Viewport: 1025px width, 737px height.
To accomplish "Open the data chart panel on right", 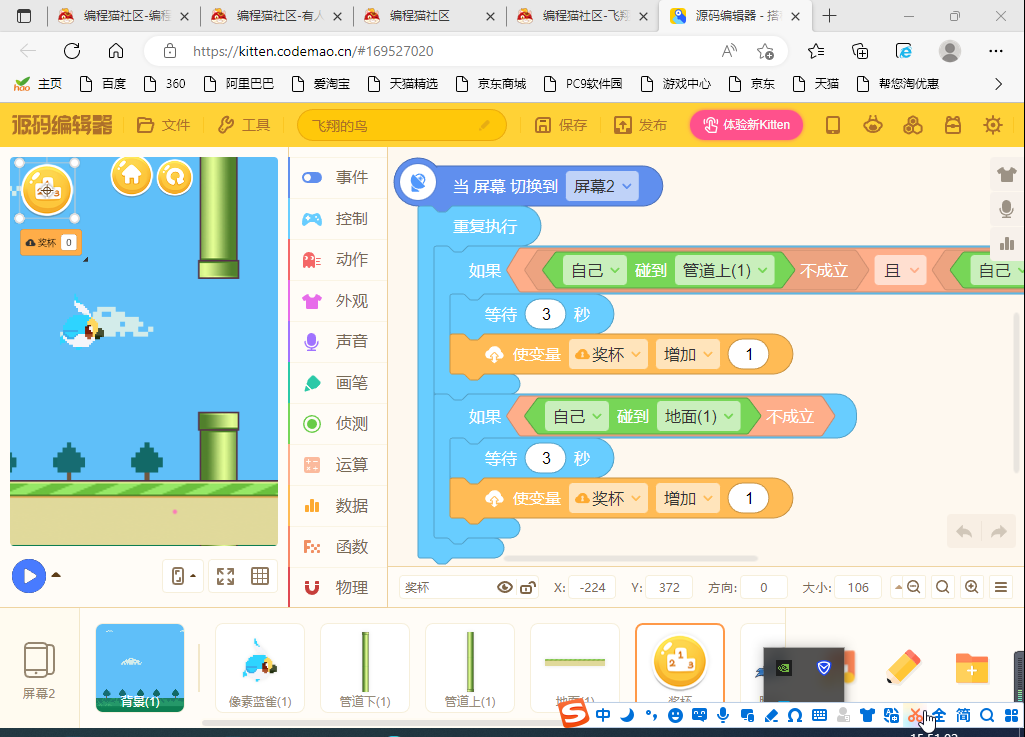I will (x=1007, y=244).
